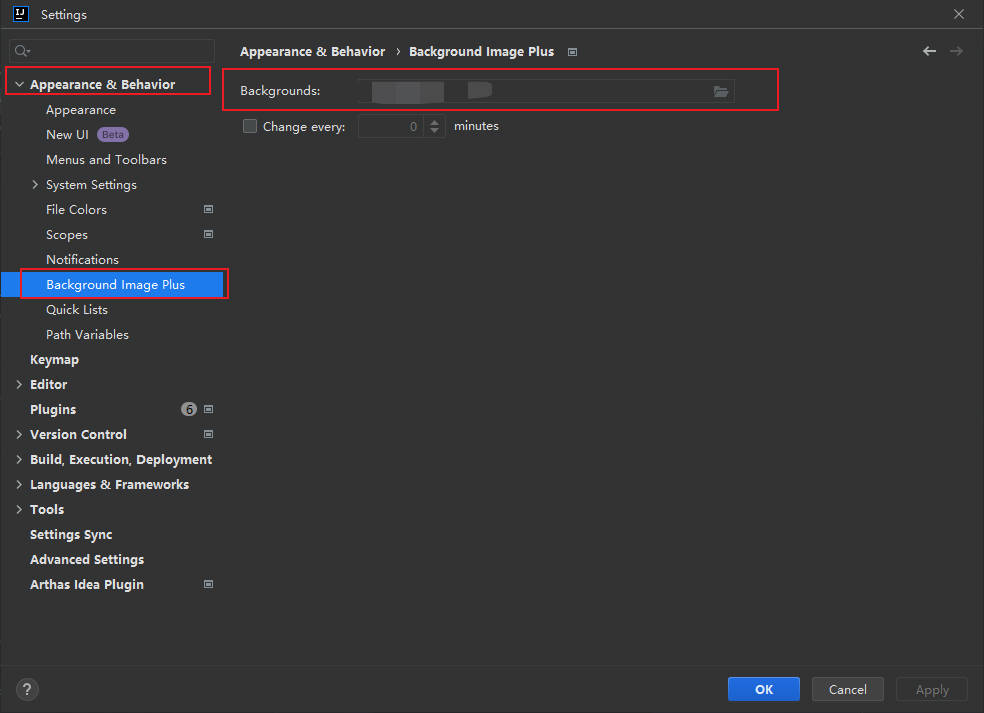Image resolution: width=984 pixels, height=713 pixels.
Task: Open the New UI settings page
Action: pos(67,134)
